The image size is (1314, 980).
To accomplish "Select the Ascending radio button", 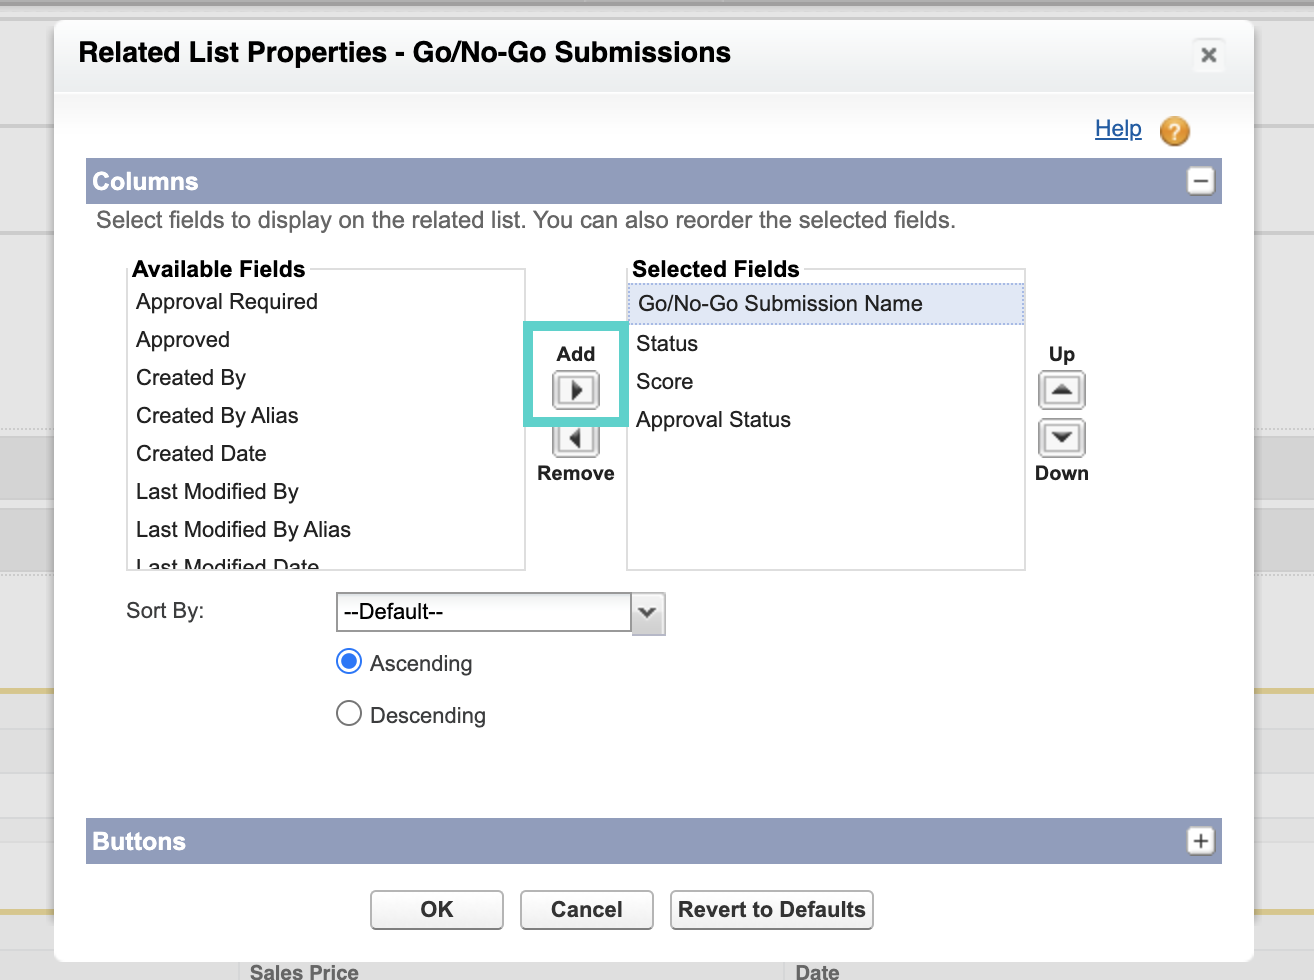I will point(349,662).
